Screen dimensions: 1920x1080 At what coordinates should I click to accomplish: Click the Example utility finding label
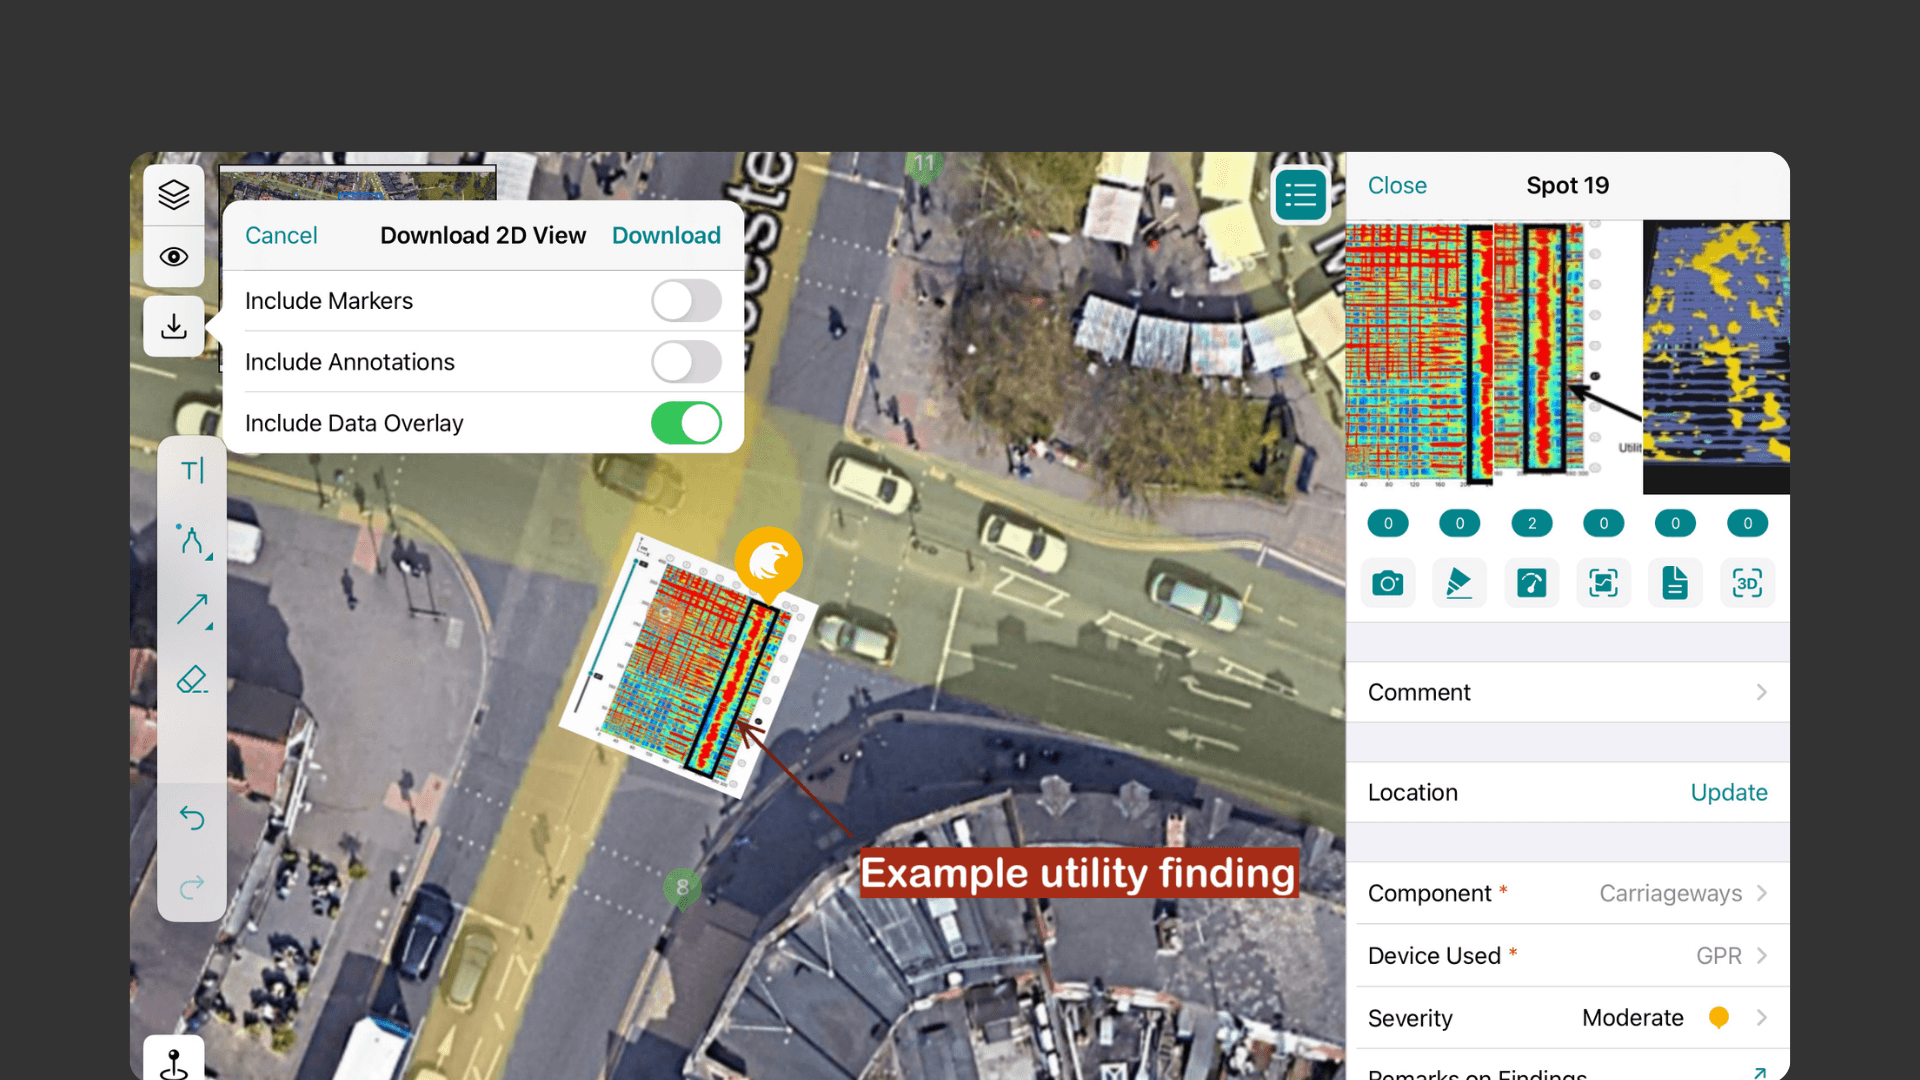(1078, 873)
